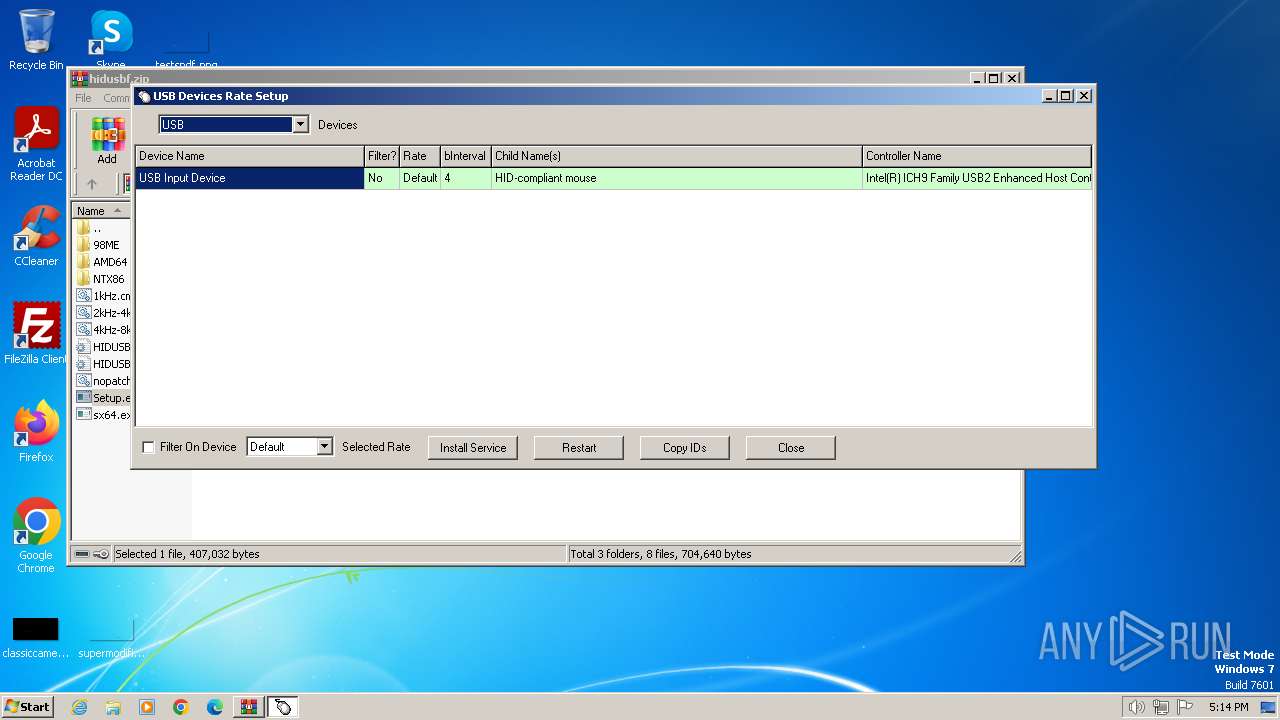Click the volume icon in system tray

(x=1137, y=707)
